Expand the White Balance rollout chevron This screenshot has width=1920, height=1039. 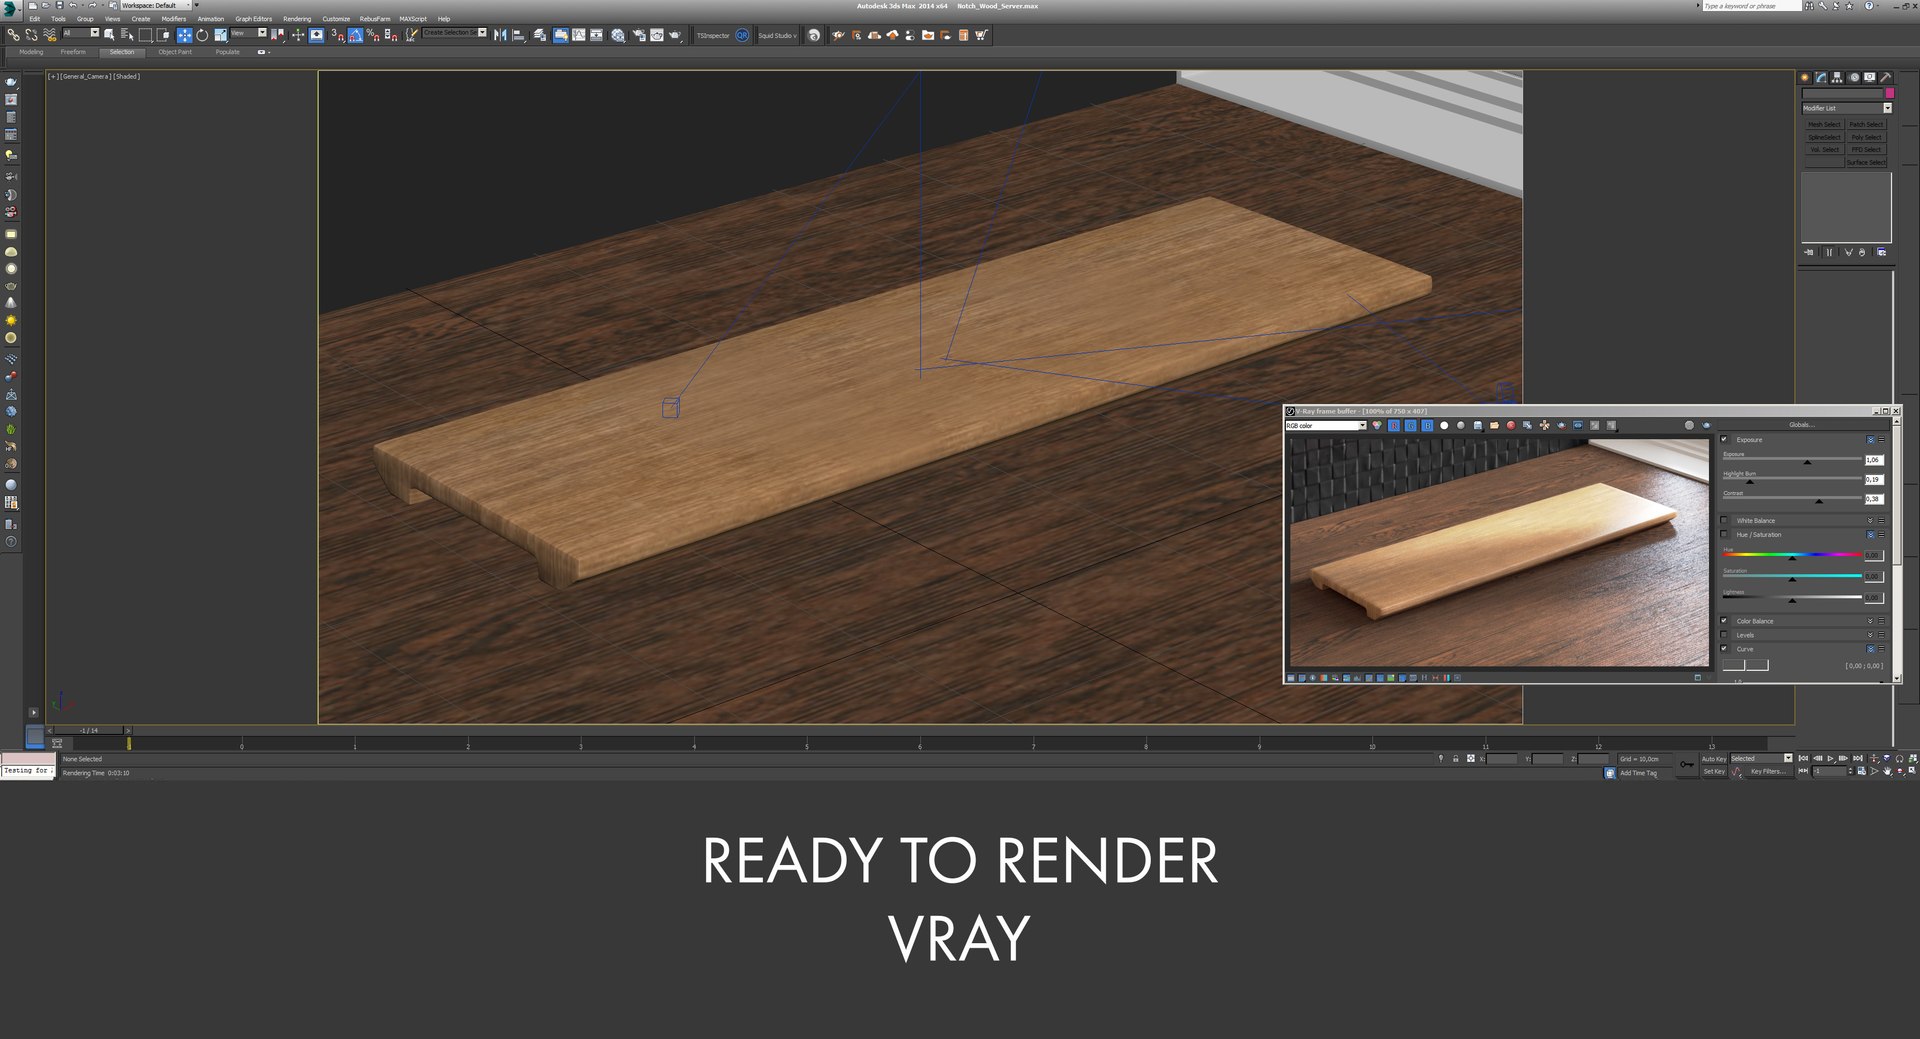click(1870, 520)
